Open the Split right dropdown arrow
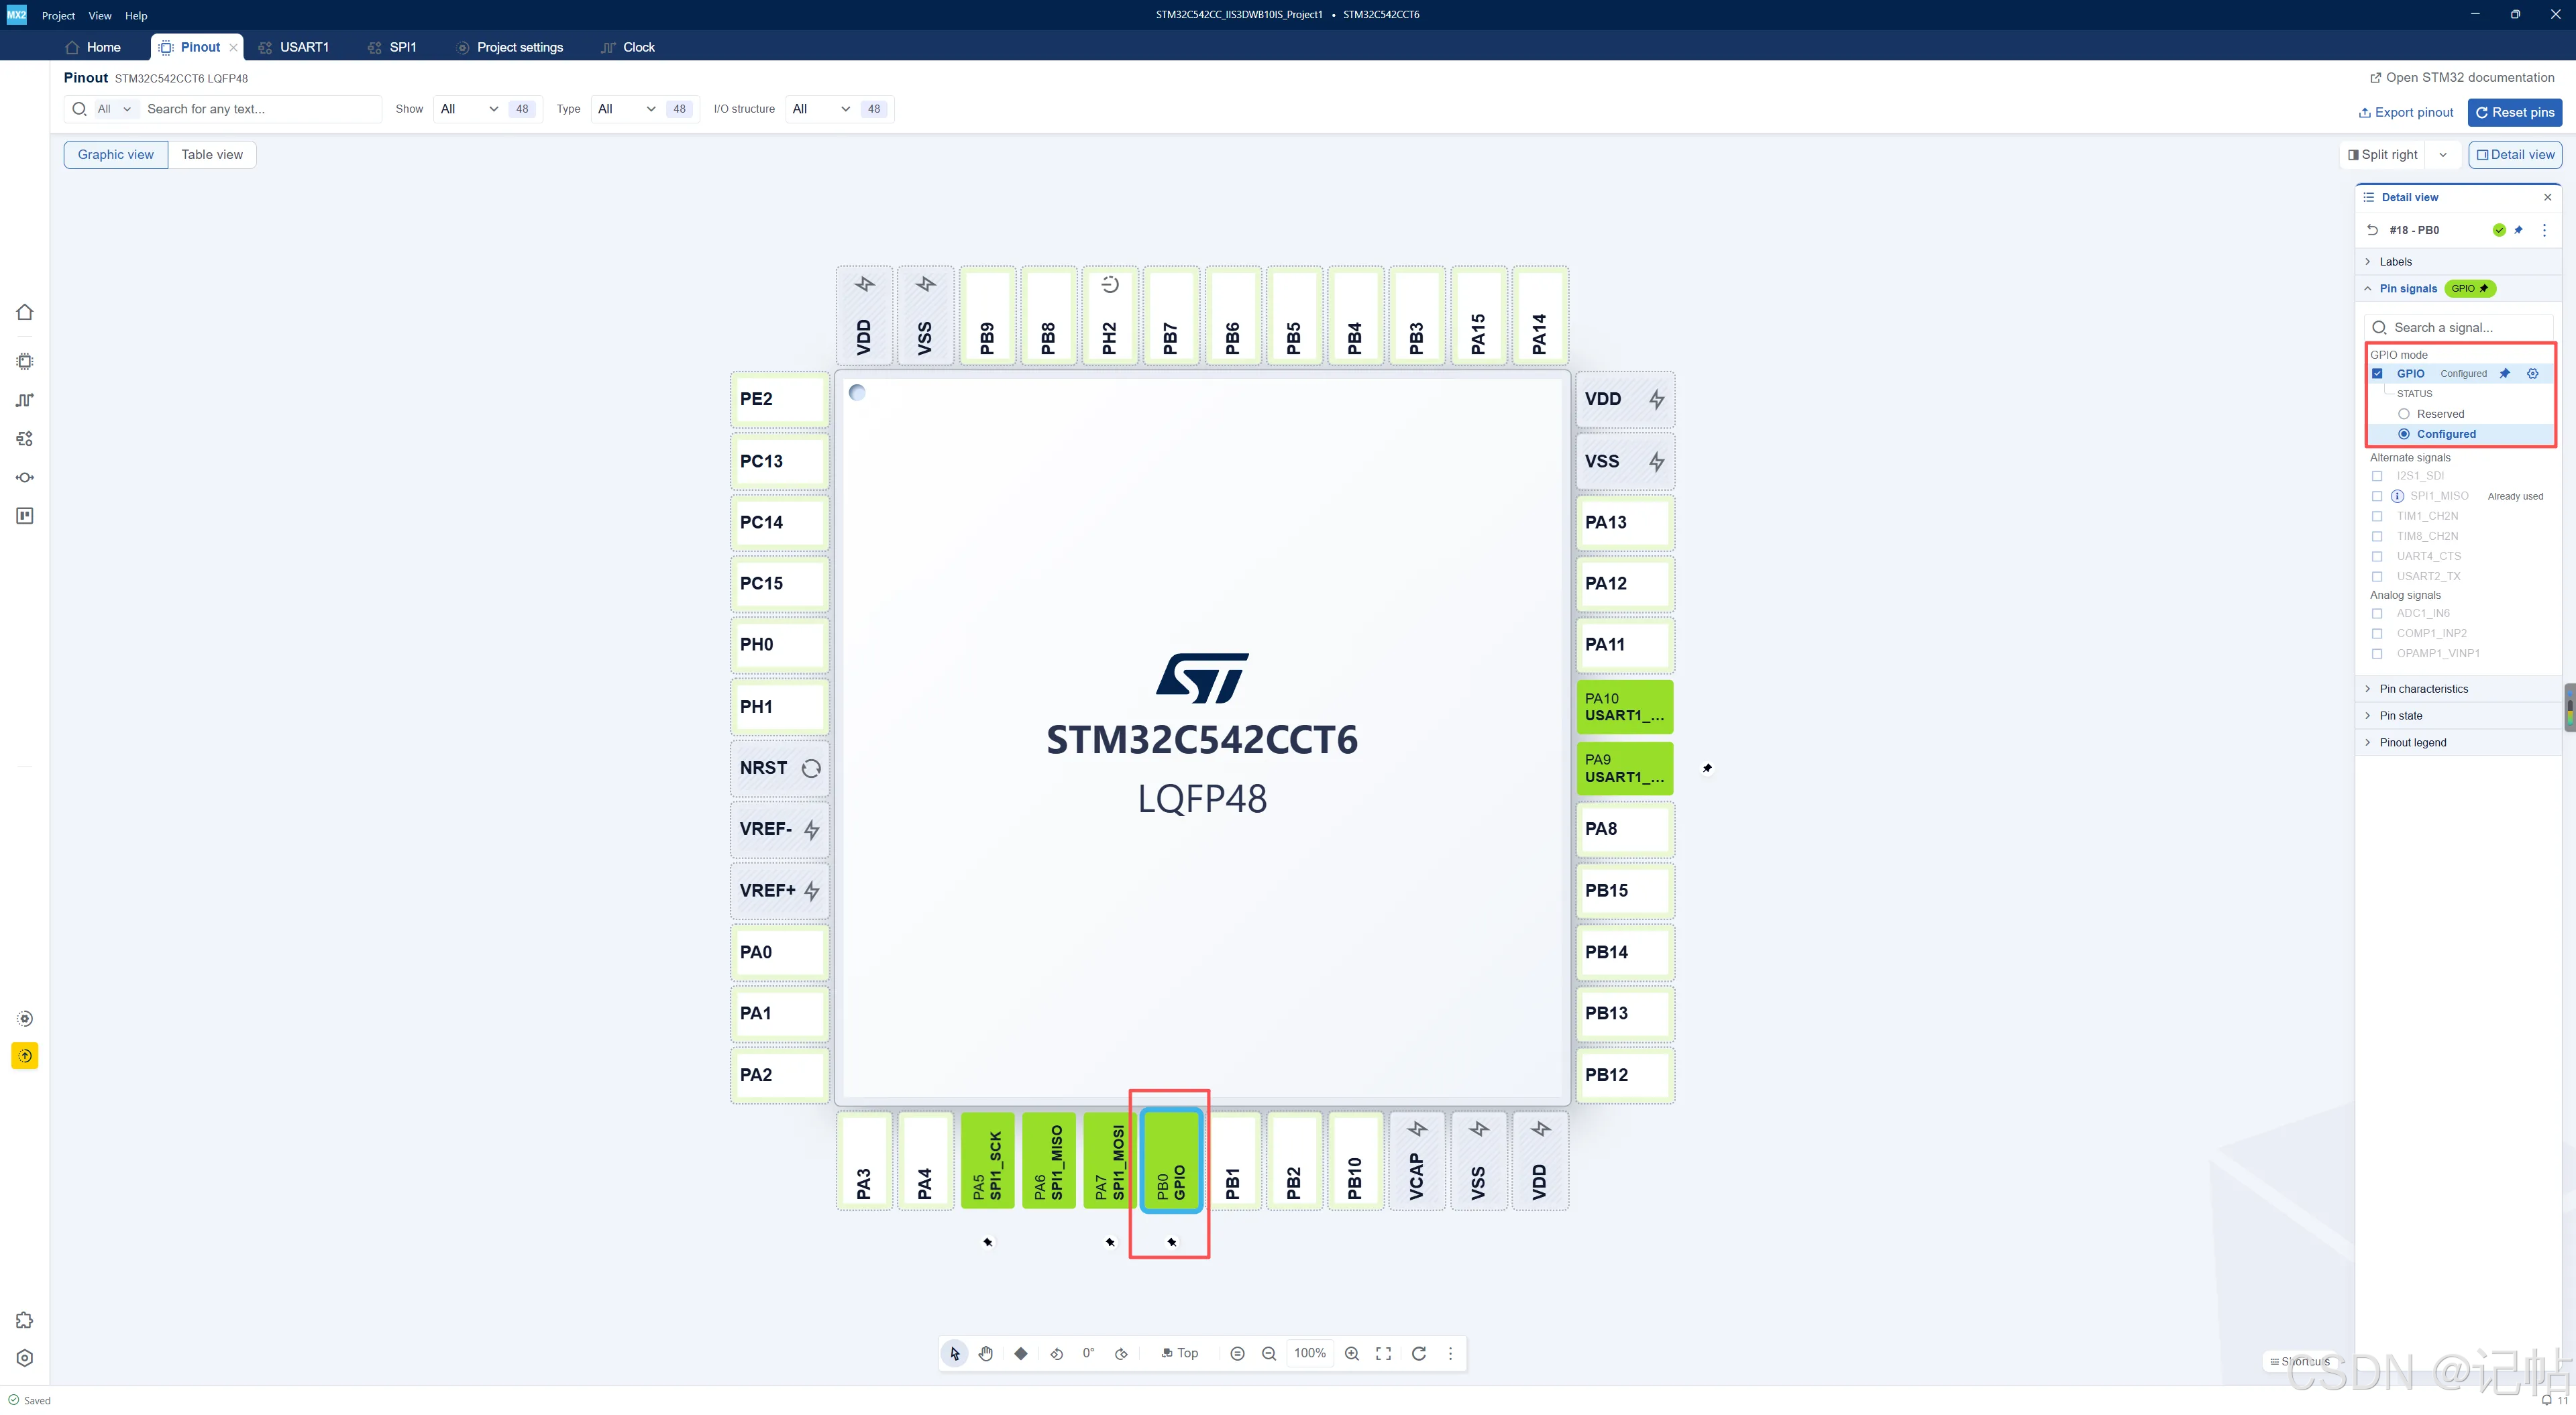The width and height of the screenshot is (2576, 1415). (x=2443, y=155)
